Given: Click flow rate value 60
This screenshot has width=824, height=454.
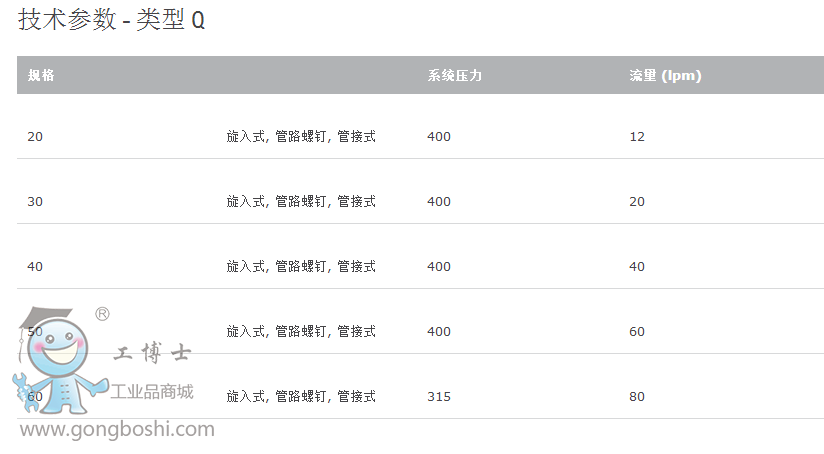Looking at the screenshot, I should [637, 332].
